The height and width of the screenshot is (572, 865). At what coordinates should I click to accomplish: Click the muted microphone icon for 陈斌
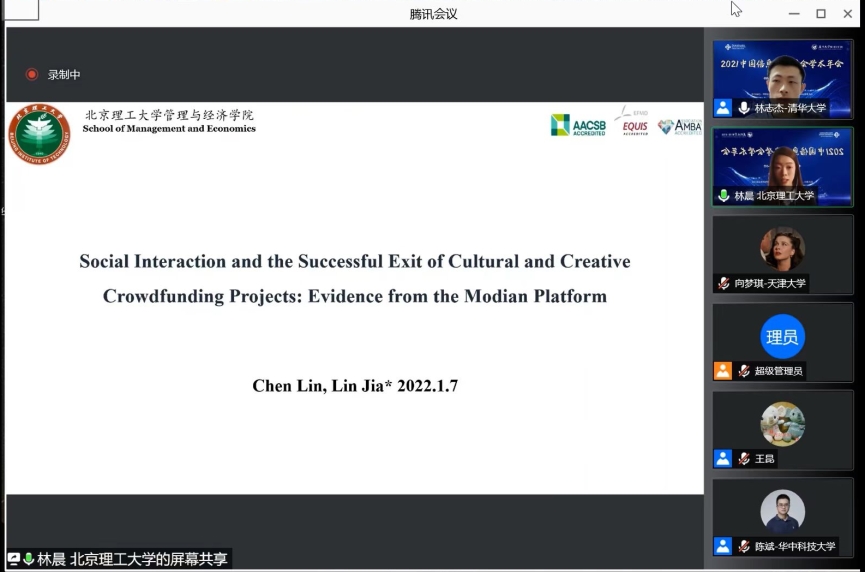click(x=744, y=546)
